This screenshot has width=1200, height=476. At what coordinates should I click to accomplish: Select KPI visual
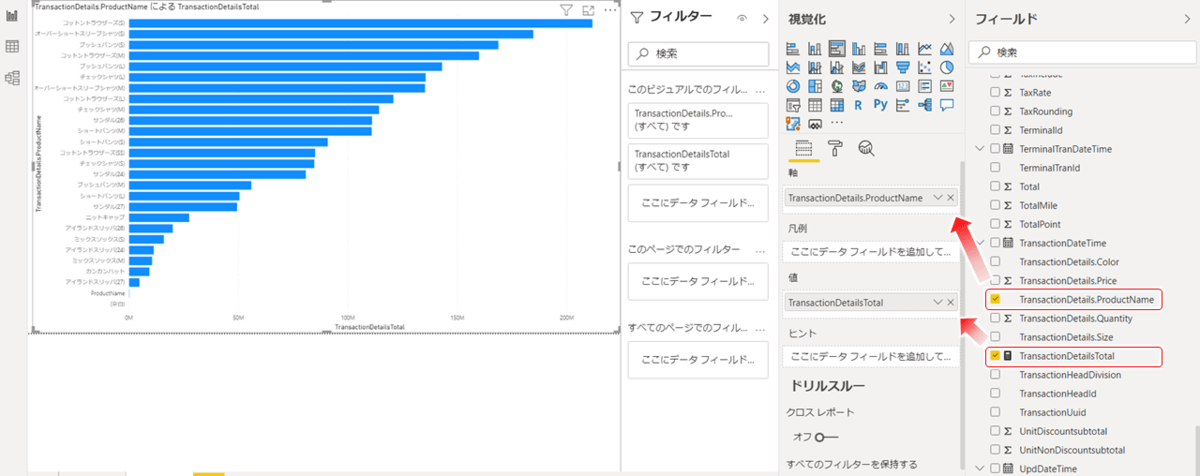coord(947,86)
